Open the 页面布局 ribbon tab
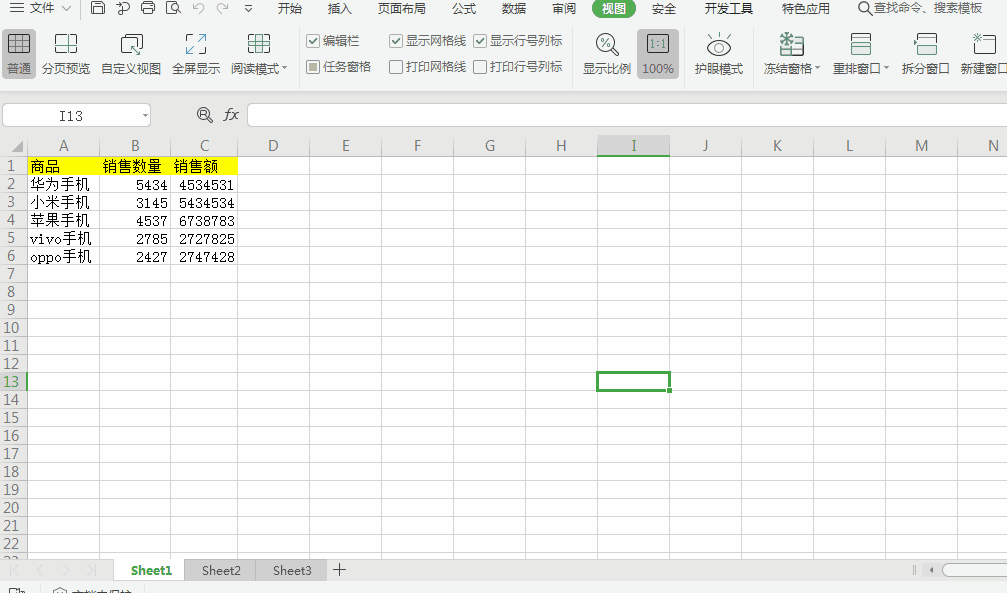Viewport: 1007px width, 593px height. pyautogui.click(x=401, y=8)
